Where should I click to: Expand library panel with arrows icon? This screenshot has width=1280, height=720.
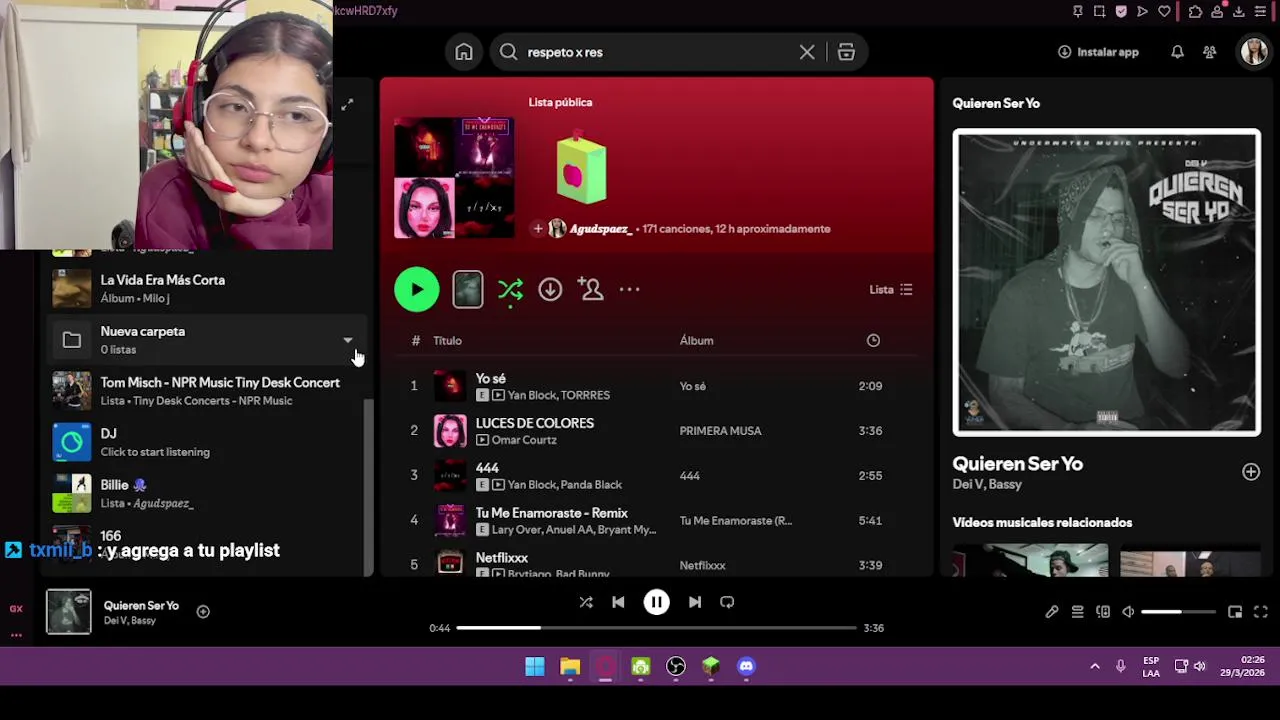coord(347,105)
